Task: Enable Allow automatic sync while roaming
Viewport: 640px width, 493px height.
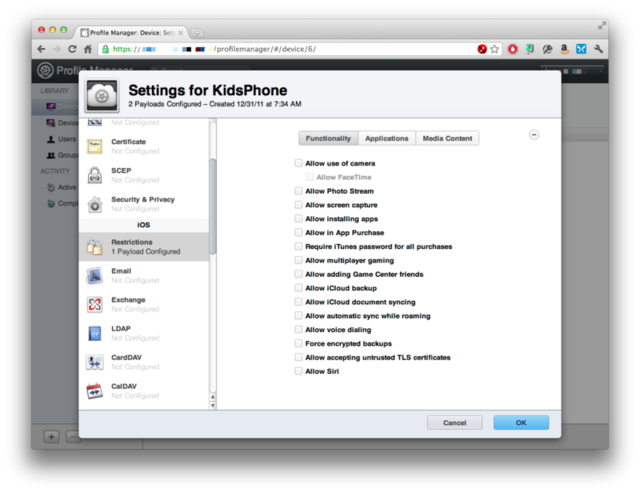Action: 298,316
